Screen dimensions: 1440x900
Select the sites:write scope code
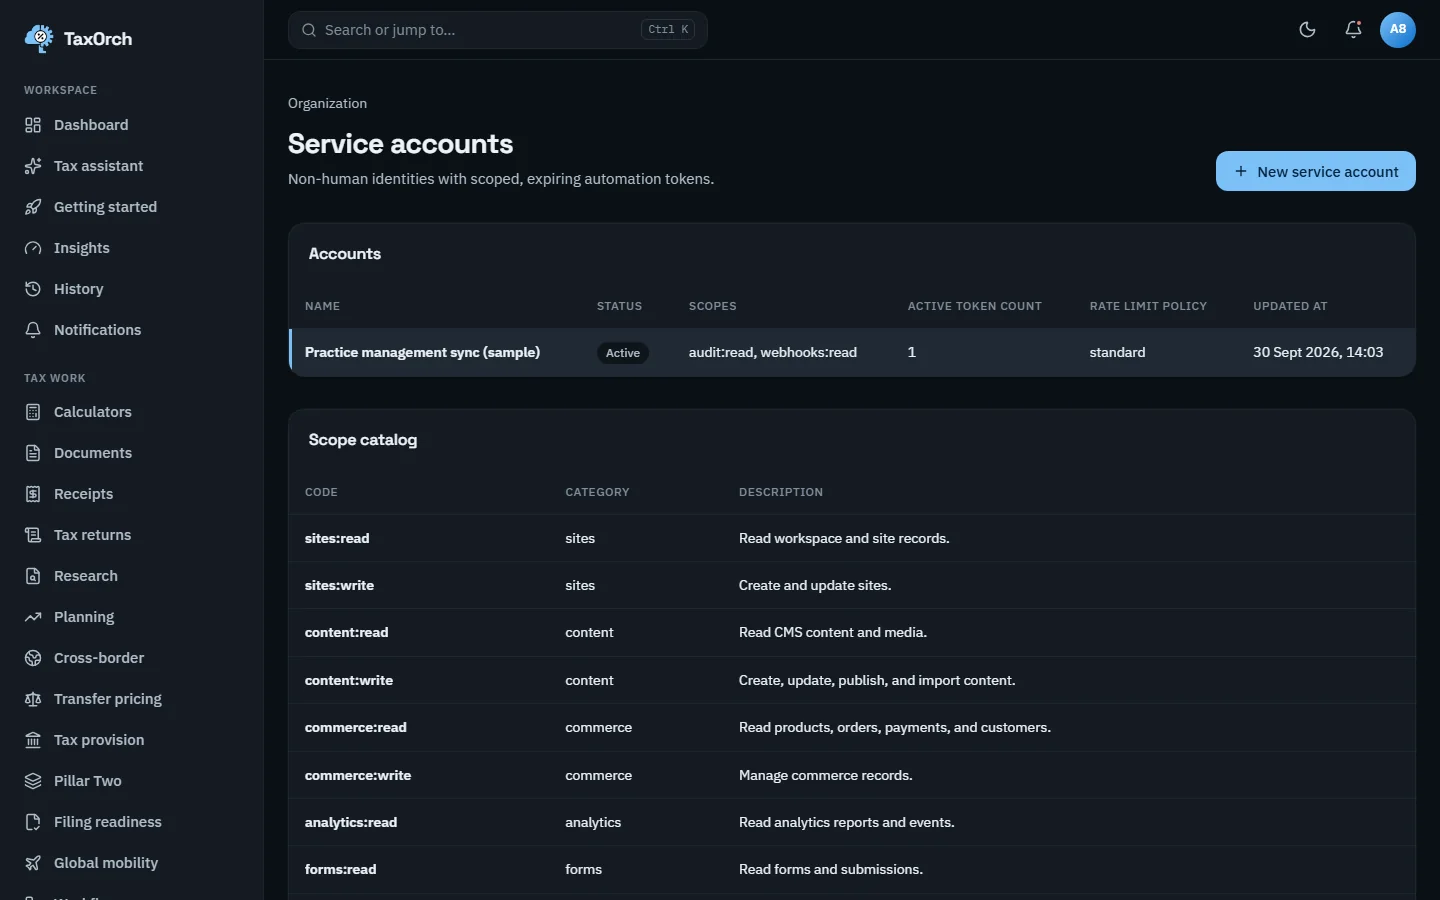point(339,585)
